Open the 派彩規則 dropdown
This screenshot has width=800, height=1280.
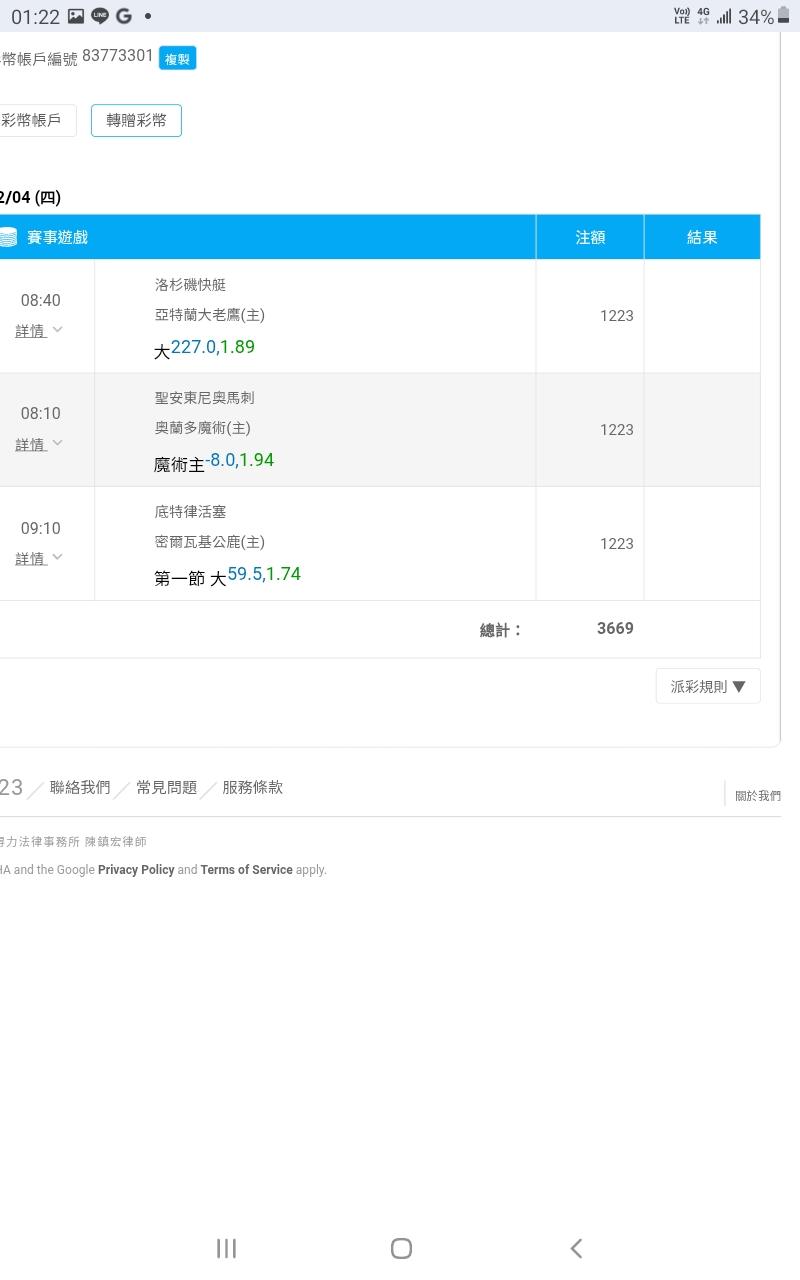(x=708, y=686)
